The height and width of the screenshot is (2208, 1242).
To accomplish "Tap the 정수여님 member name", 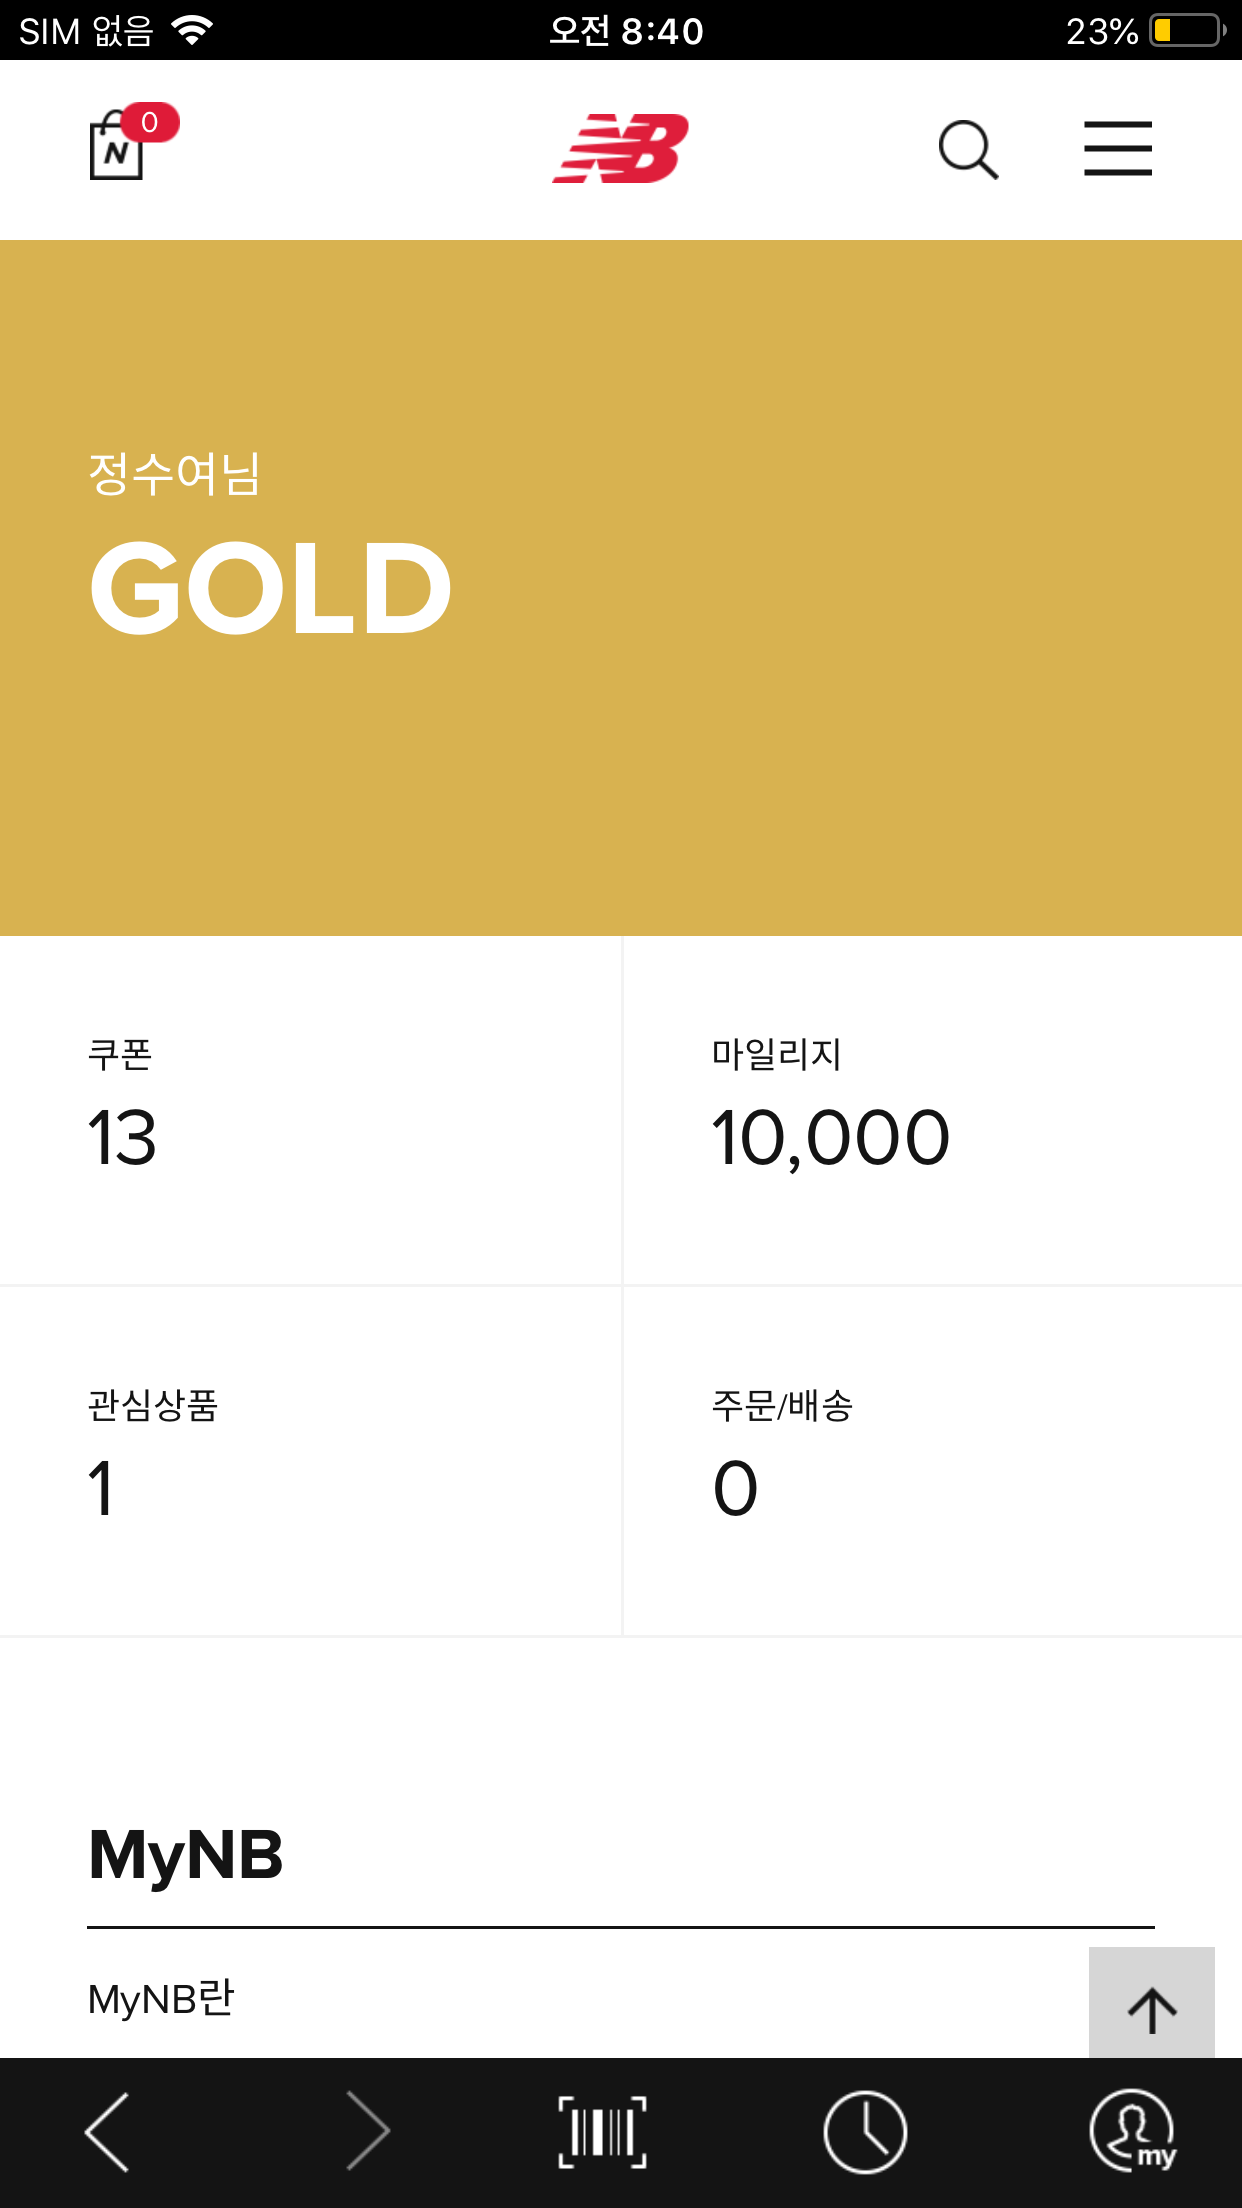I will tap(175, 474).
